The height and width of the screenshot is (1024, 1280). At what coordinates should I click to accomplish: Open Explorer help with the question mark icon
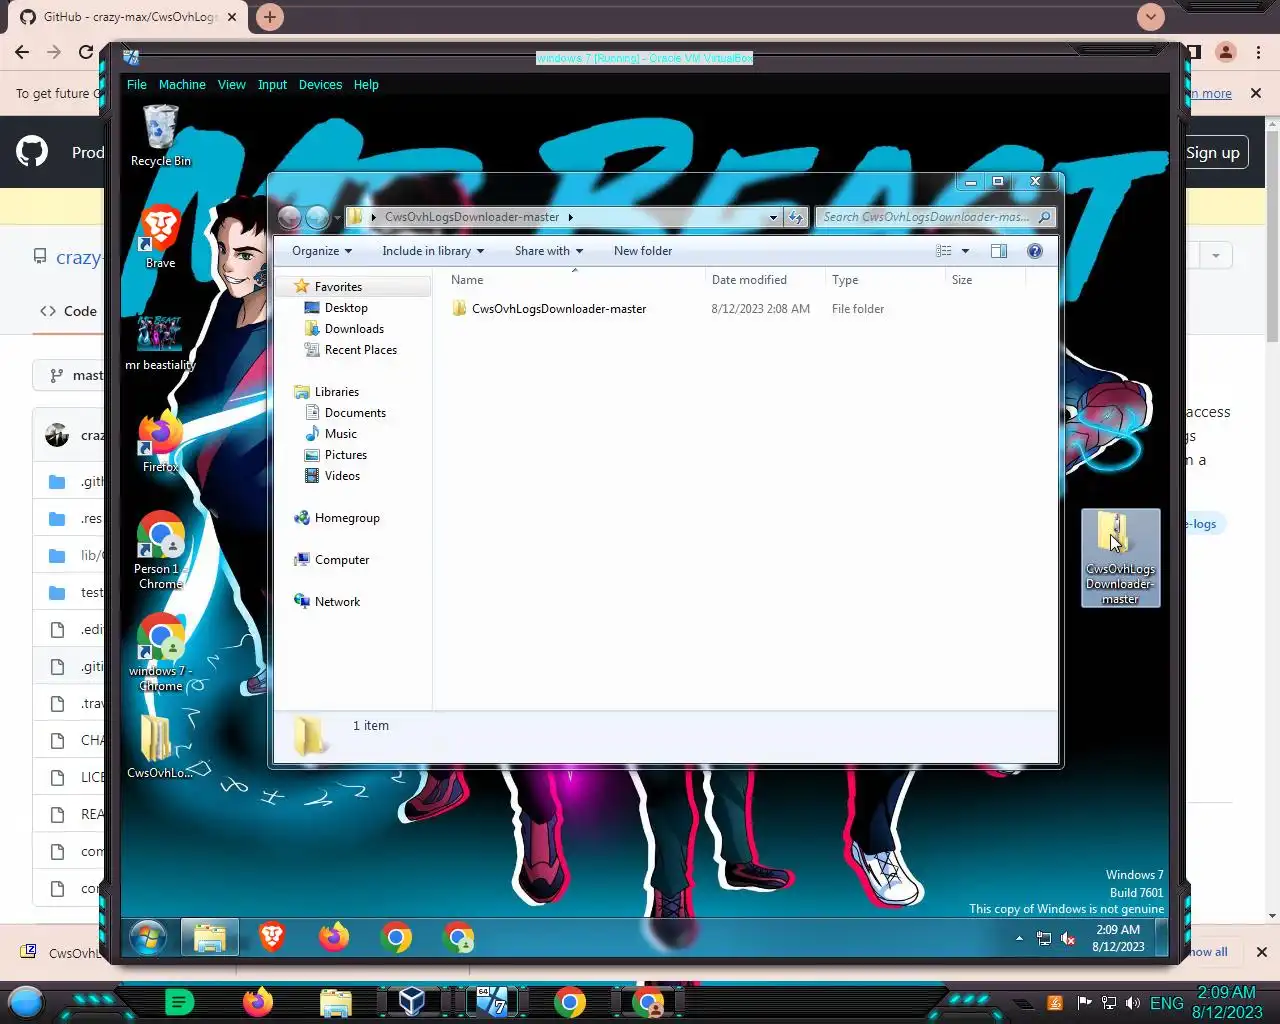point(1035,251)
